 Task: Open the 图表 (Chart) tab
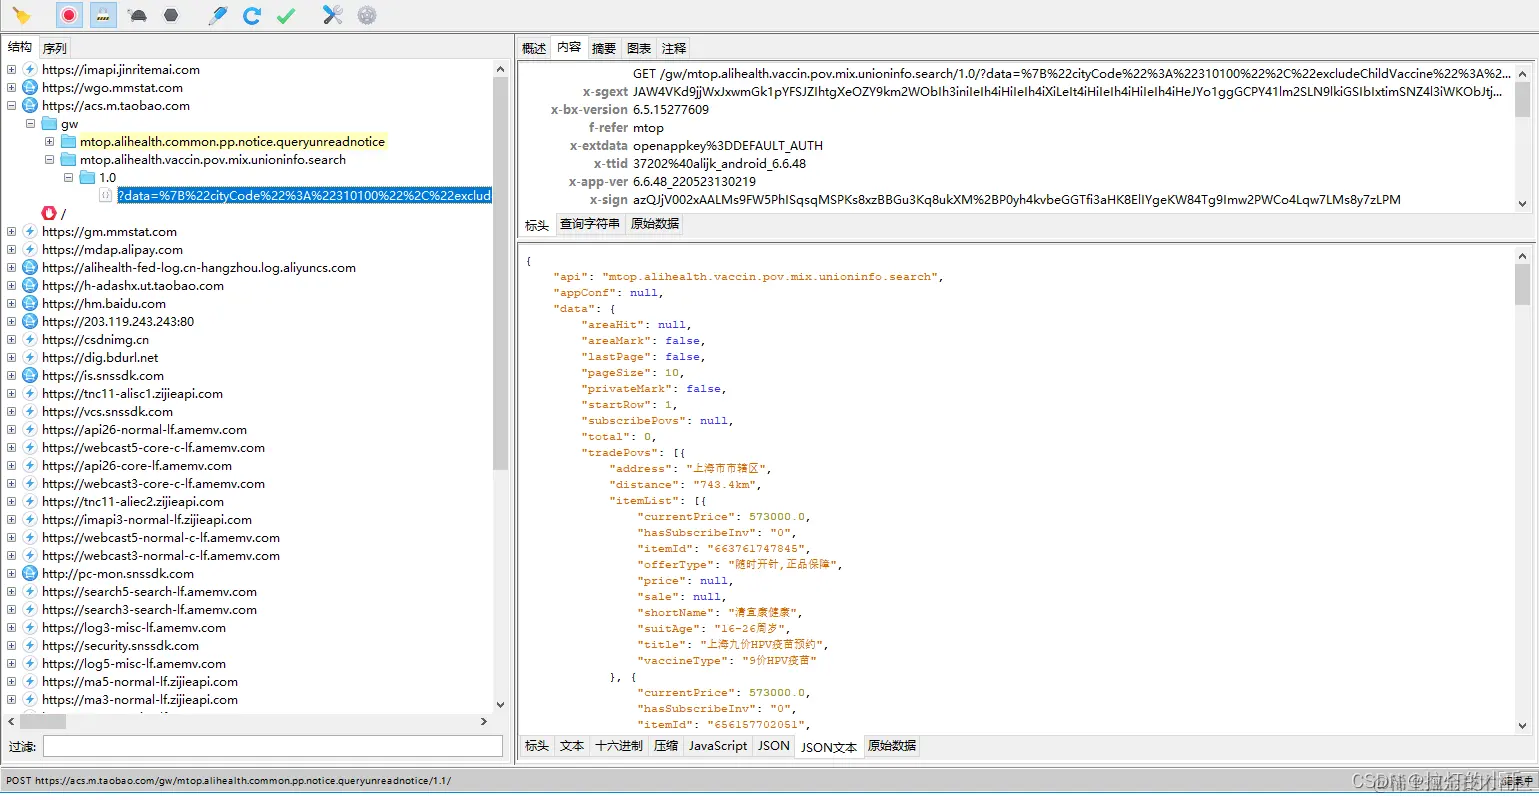[x=639, y=48]
